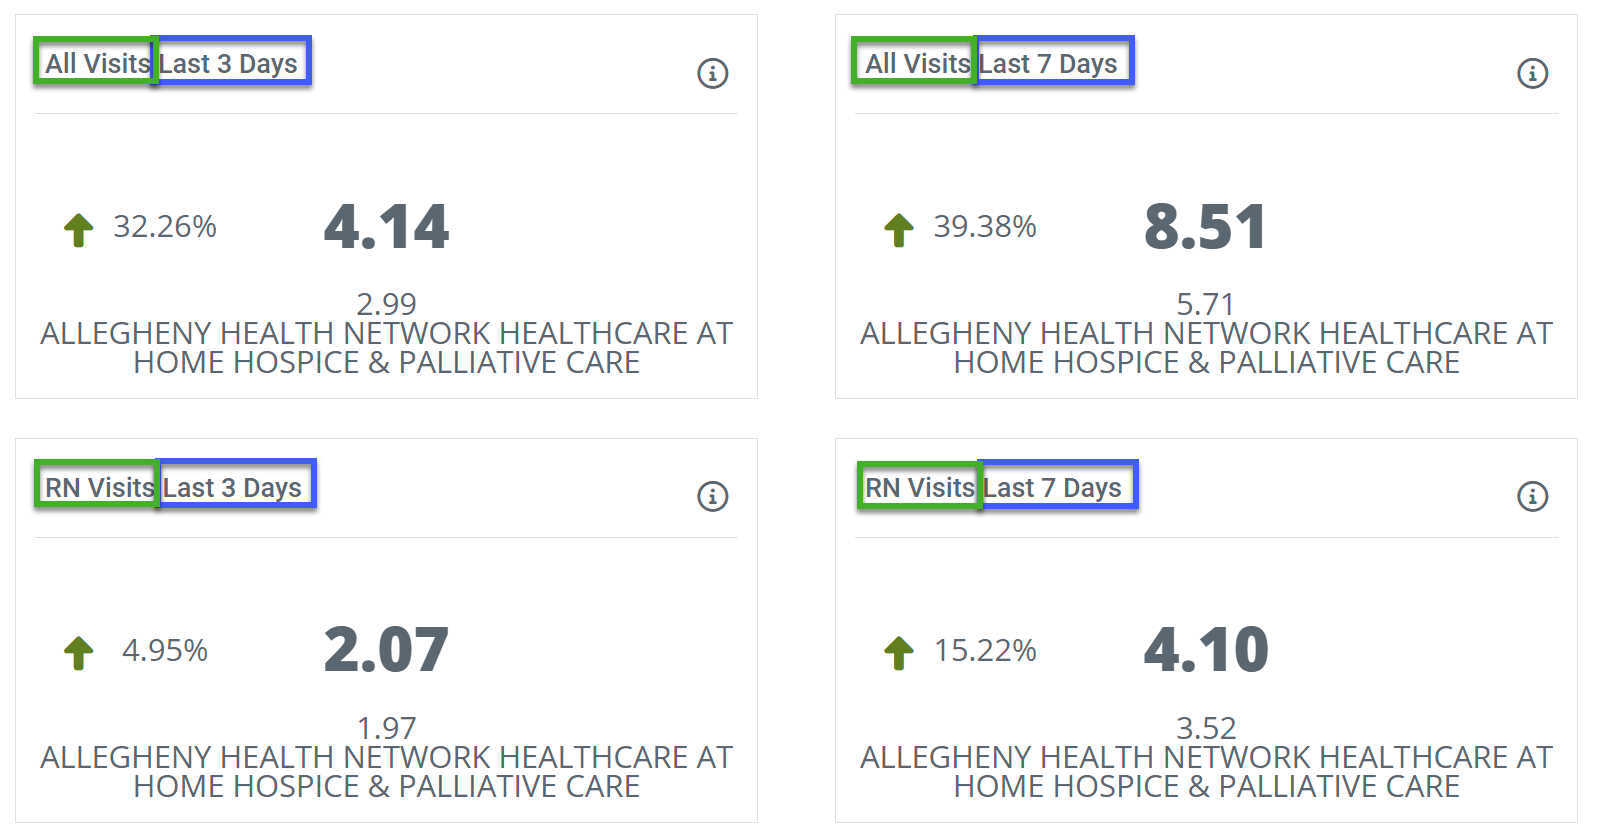Click the 5.71 comparison value
This screenshot has width=1599, height=835.
click(1206, 304)
